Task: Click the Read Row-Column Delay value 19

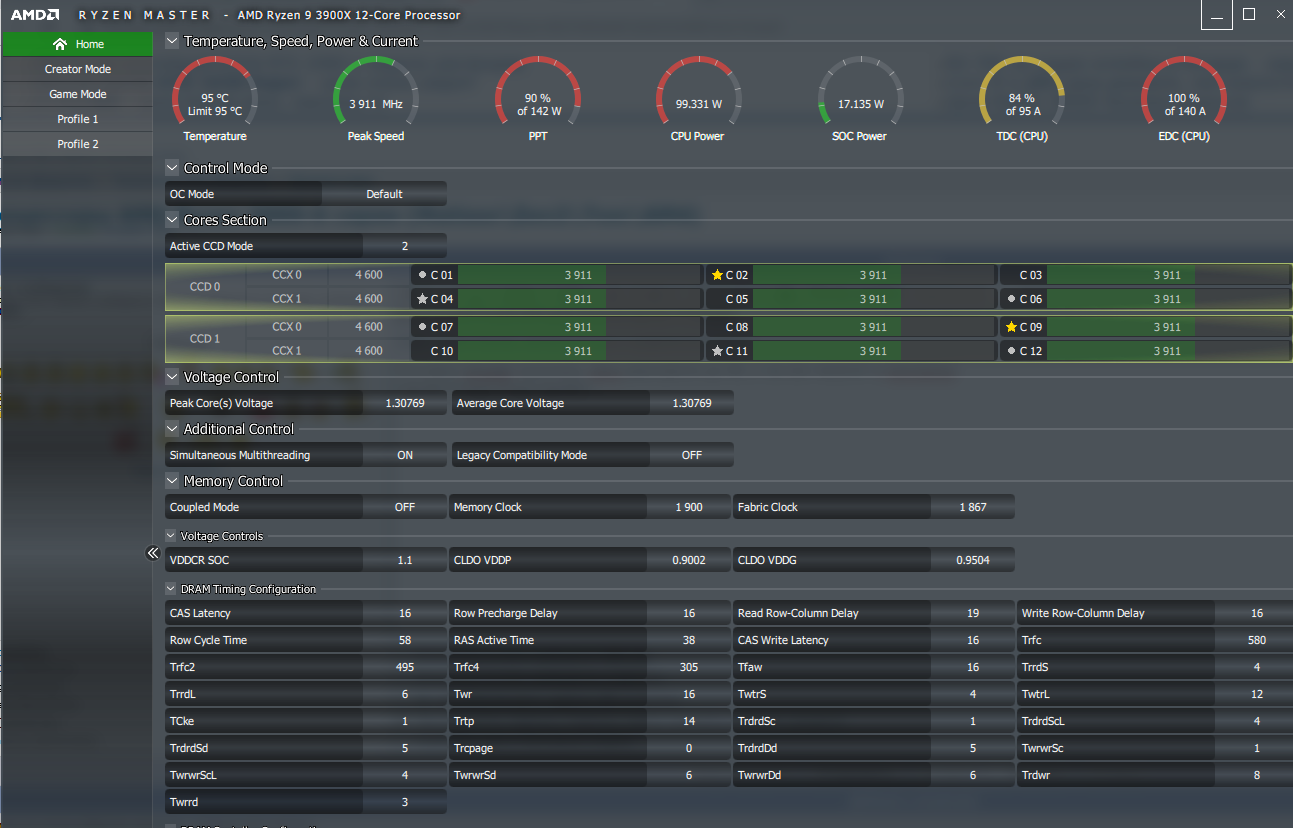Action: (x=973, y=613)
